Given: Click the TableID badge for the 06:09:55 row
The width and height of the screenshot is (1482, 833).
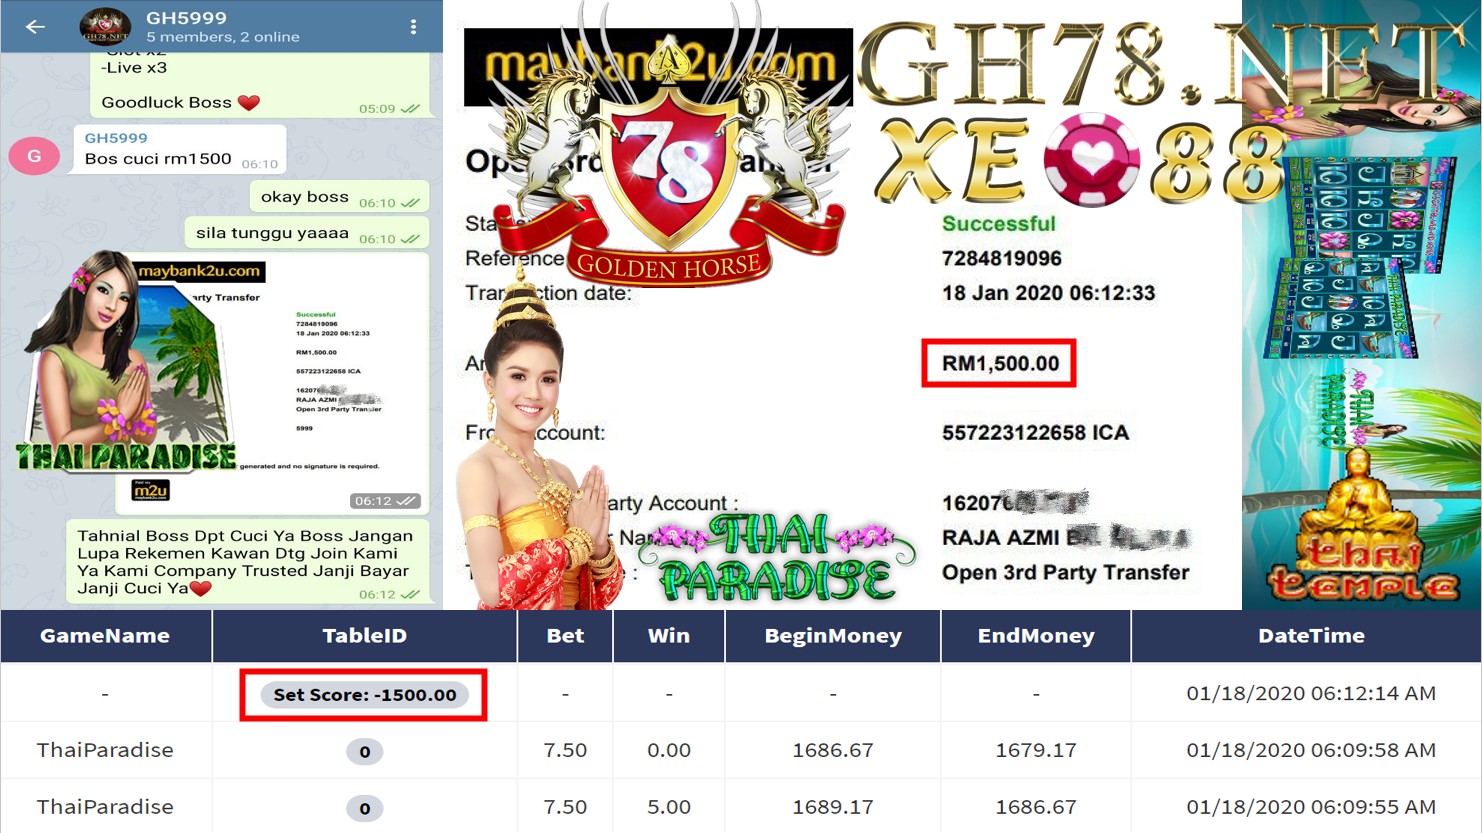Looking at the screenshot, I should [364, 808].
